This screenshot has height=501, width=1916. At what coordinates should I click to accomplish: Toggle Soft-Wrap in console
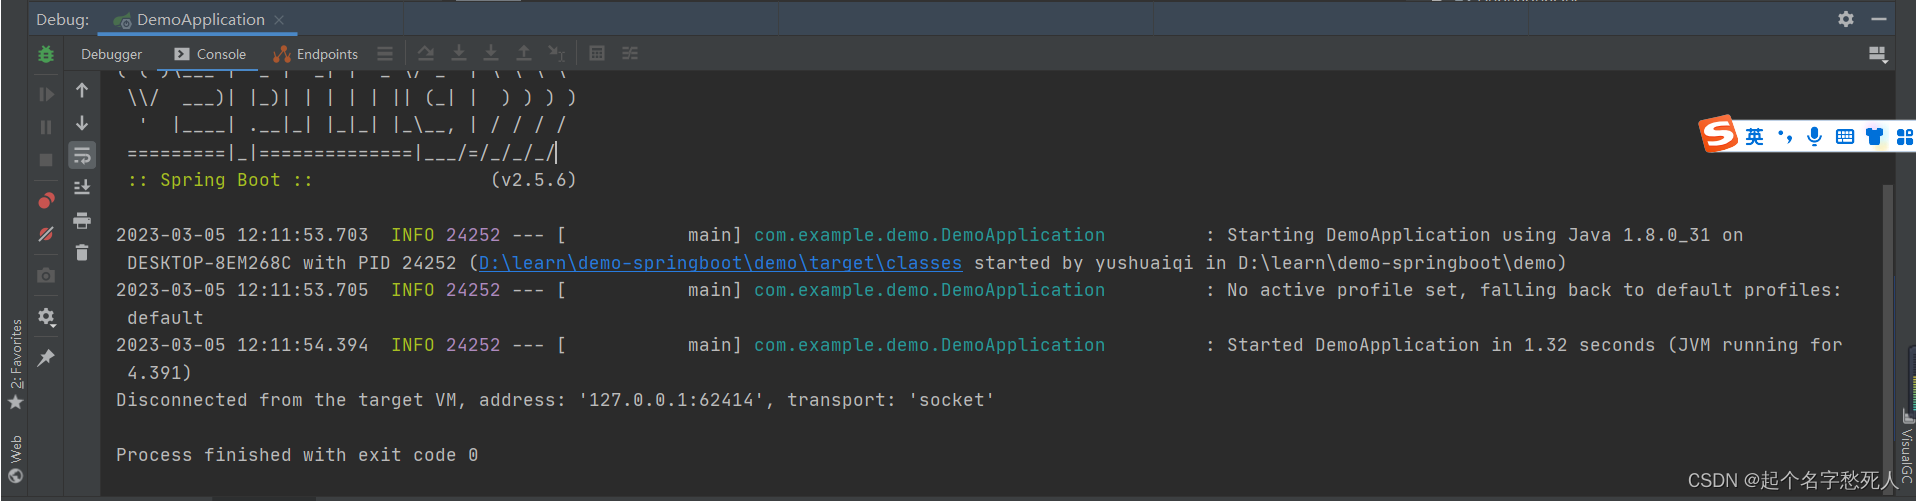[82, 155]
